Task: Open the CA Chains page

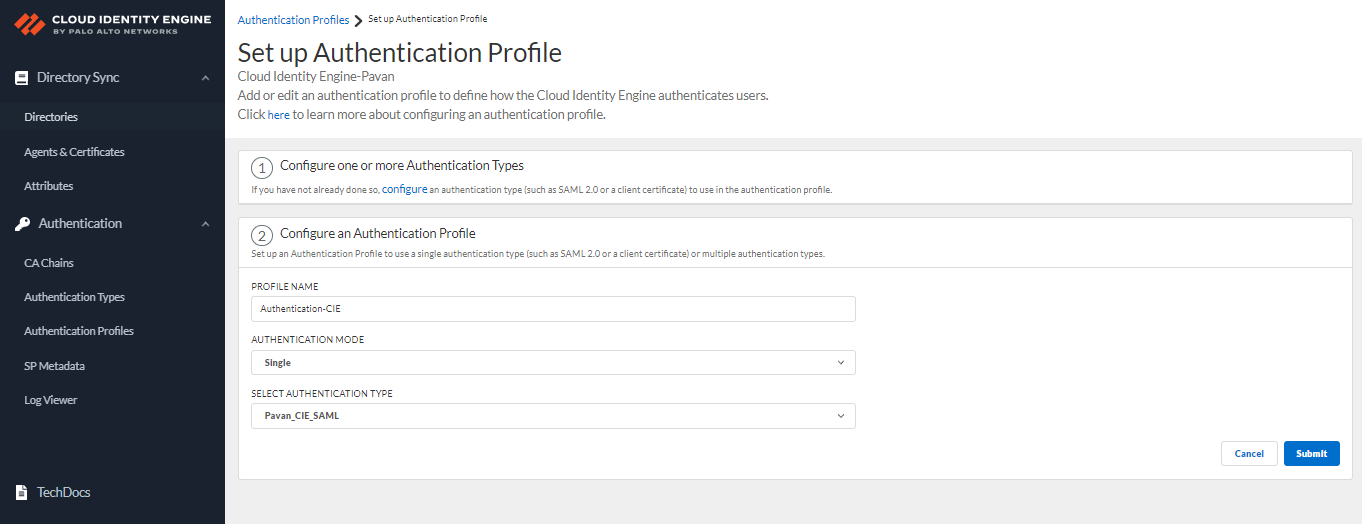Action: (49, 263)
